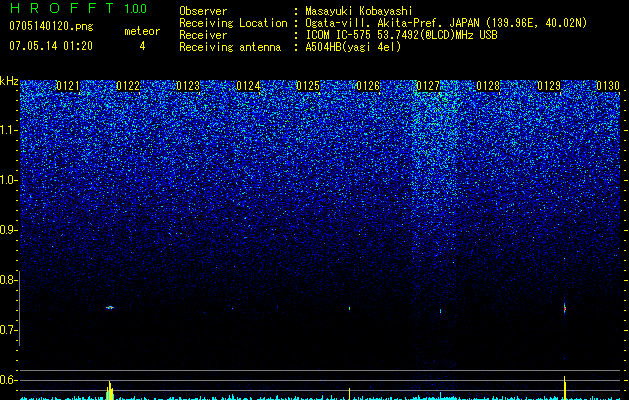Click the faint cyan echo after 0127
Image resolution: width=629 pixels, height=400 pixels.
point(440,311)
